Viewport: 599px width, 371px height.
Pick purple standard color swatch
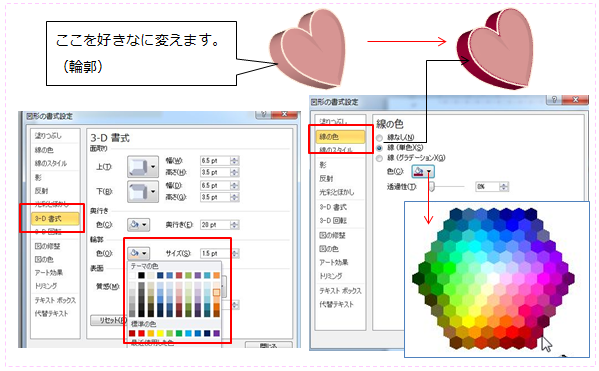[217, 334]
